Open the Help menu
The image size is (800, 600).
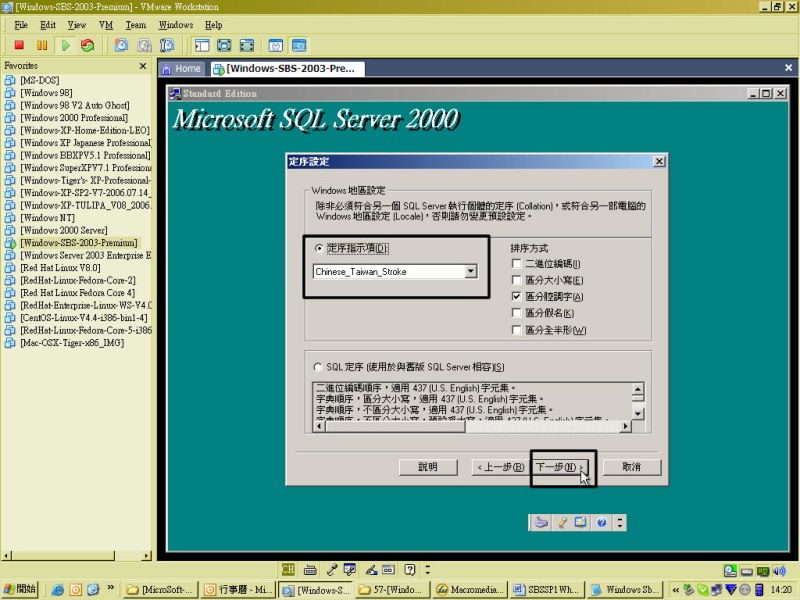213,25
